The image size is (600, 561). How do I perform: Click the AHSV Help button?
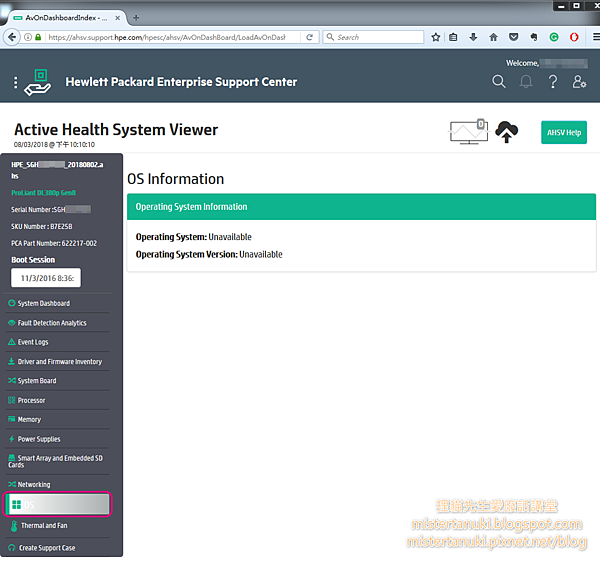(564, 132)
